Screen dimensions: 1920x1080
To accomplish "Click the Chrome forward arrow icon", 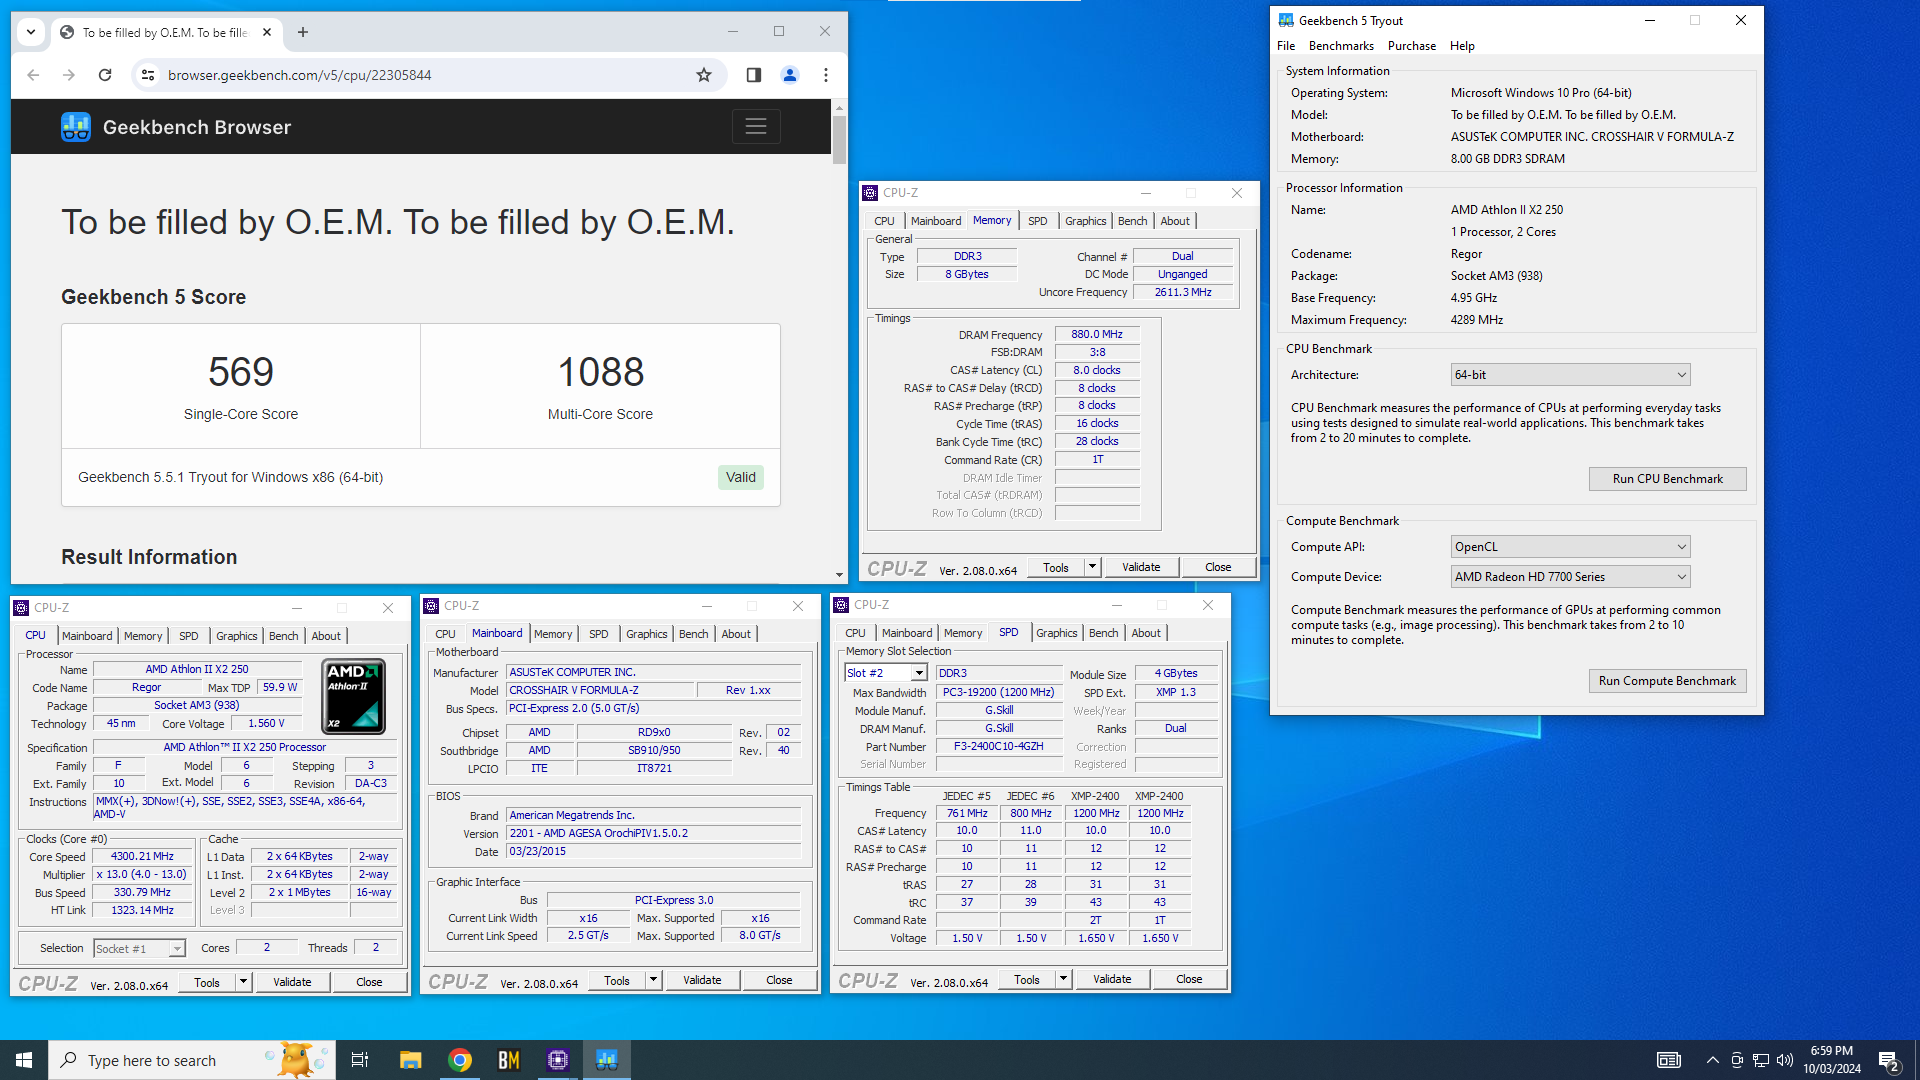I will 69,75.
